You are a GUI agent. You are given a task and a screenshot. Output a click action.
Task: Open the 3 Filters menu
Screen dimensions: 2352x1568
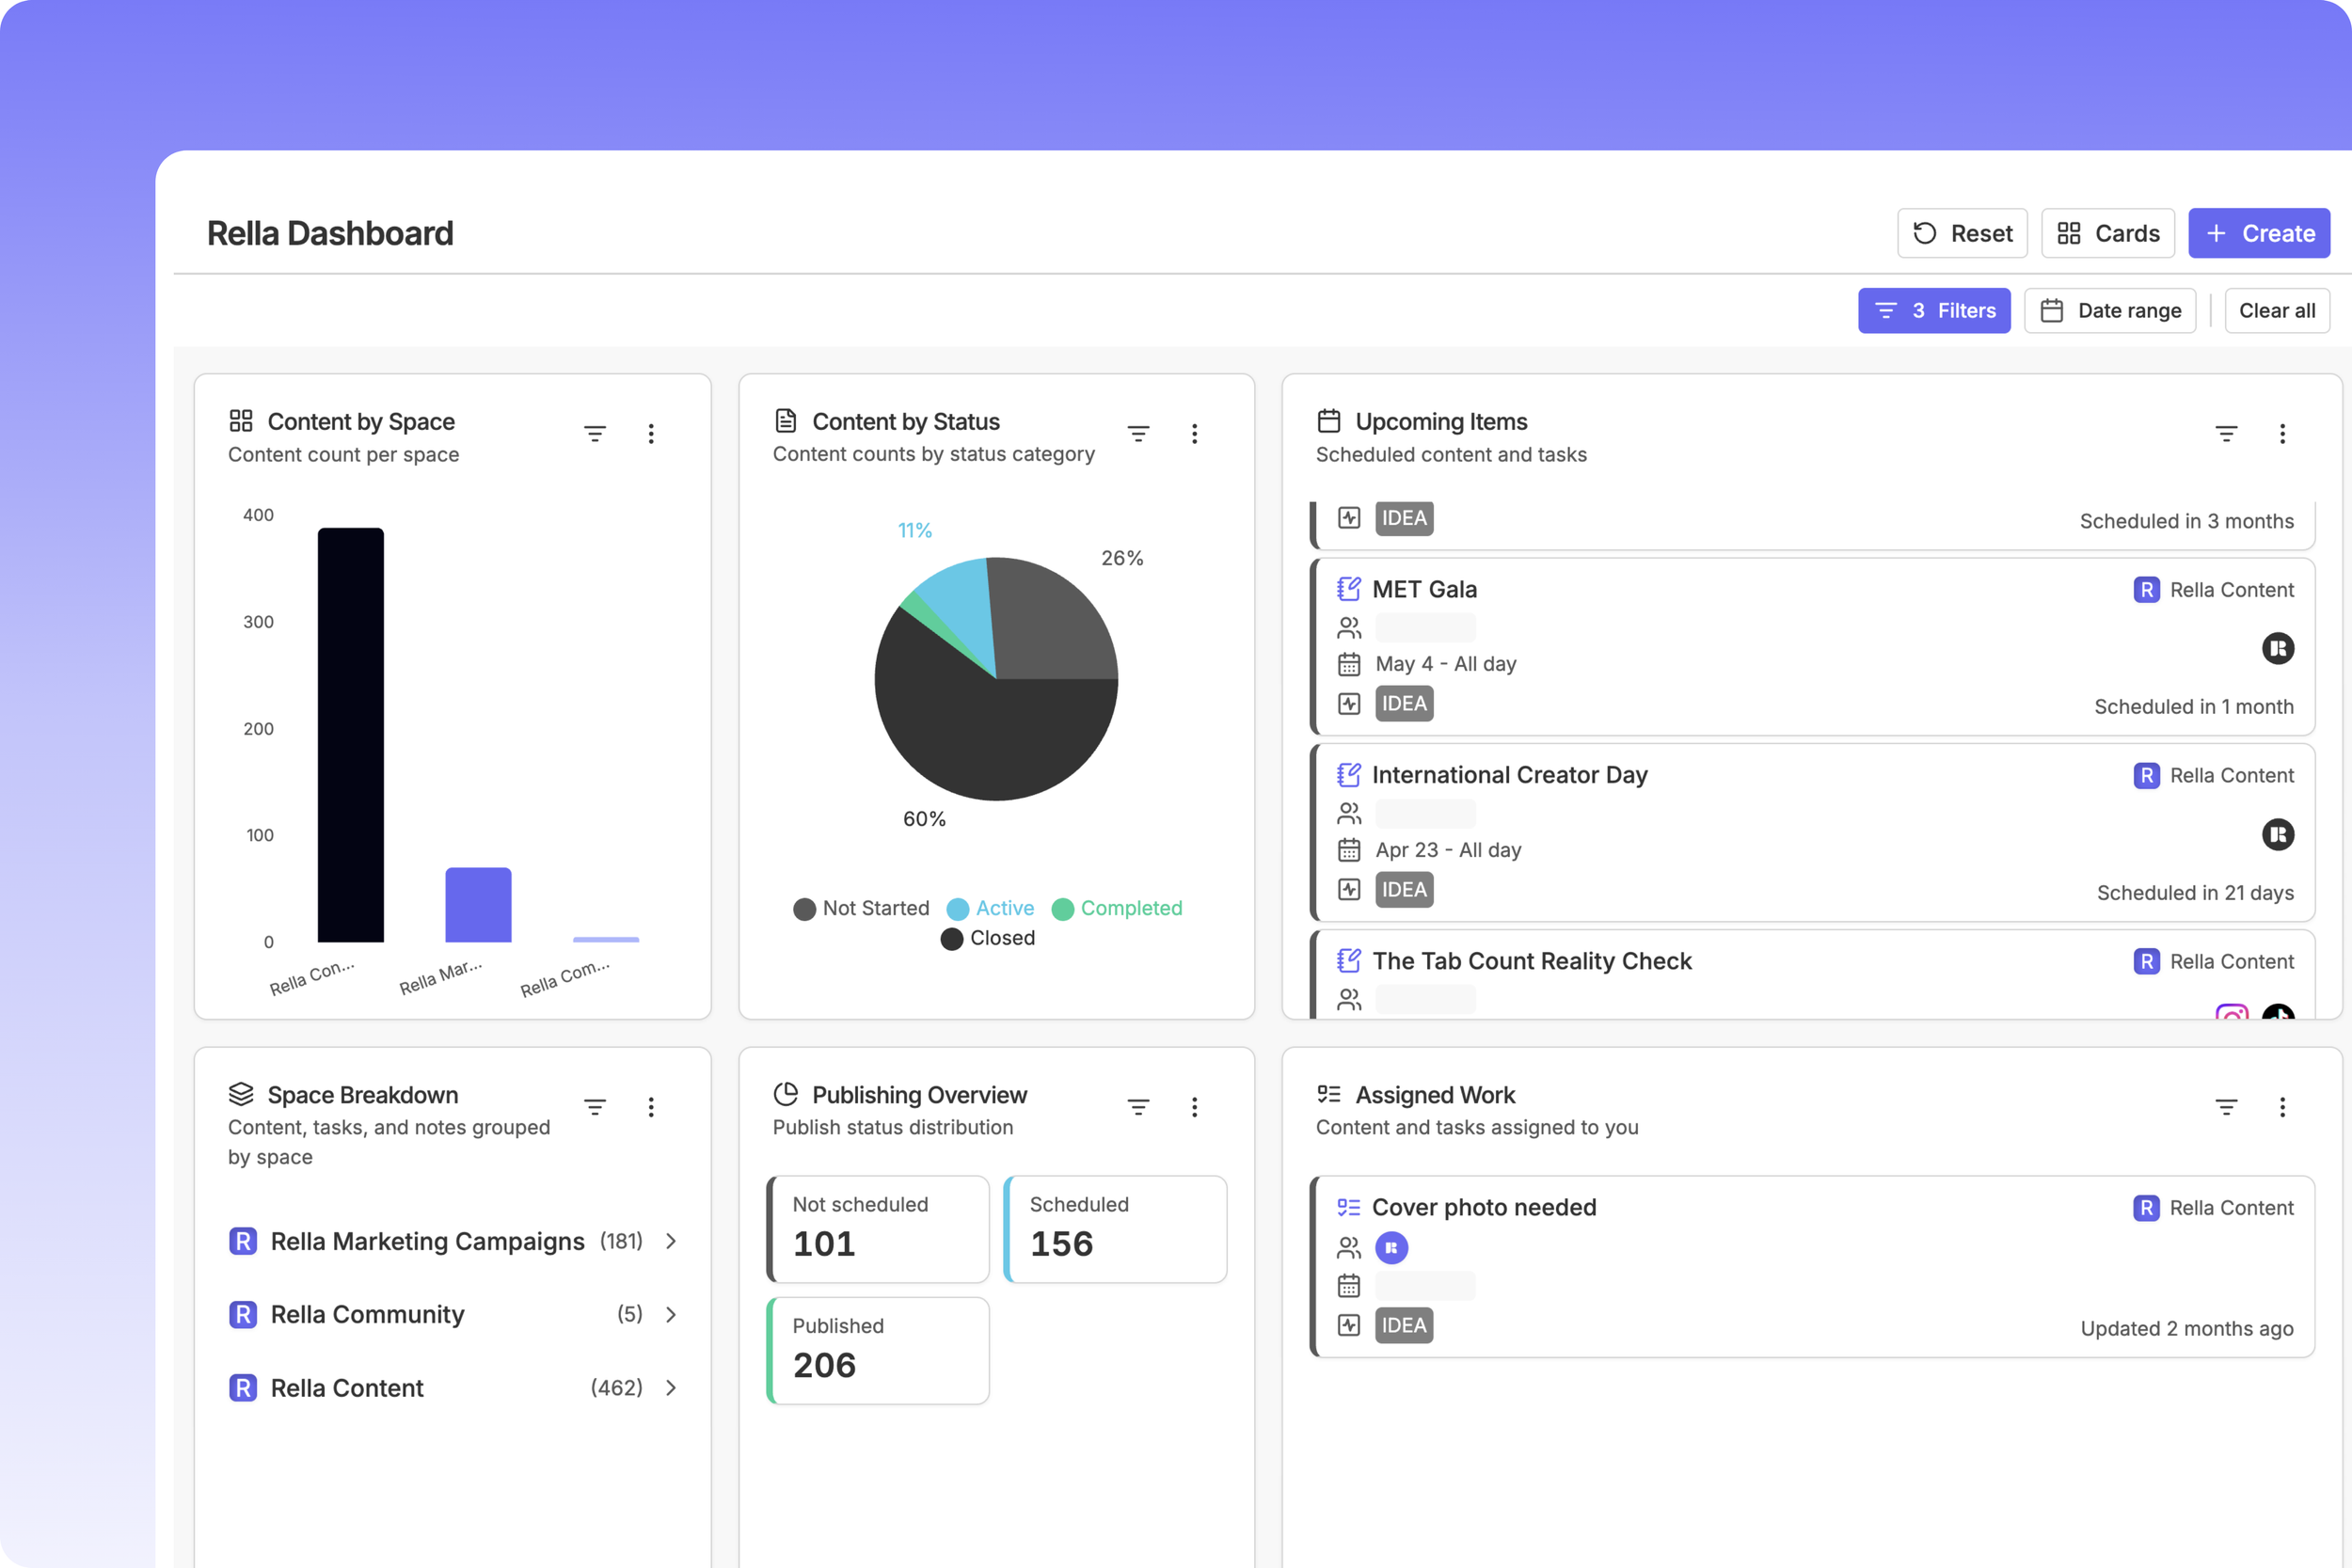tap(1934, 311)
